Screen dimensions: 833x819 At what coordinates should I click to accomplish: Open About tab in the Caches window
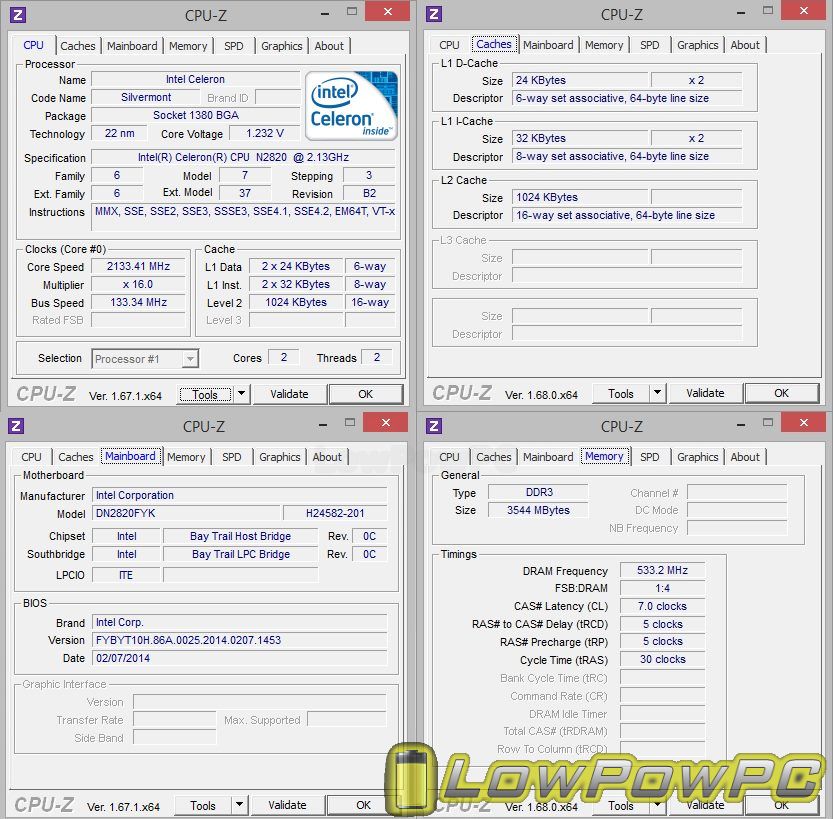click(745, 45)
